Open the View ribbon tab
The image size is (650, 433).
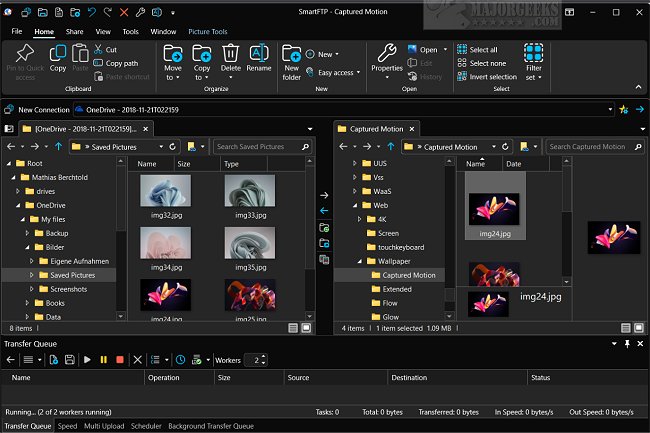[103, 31]
